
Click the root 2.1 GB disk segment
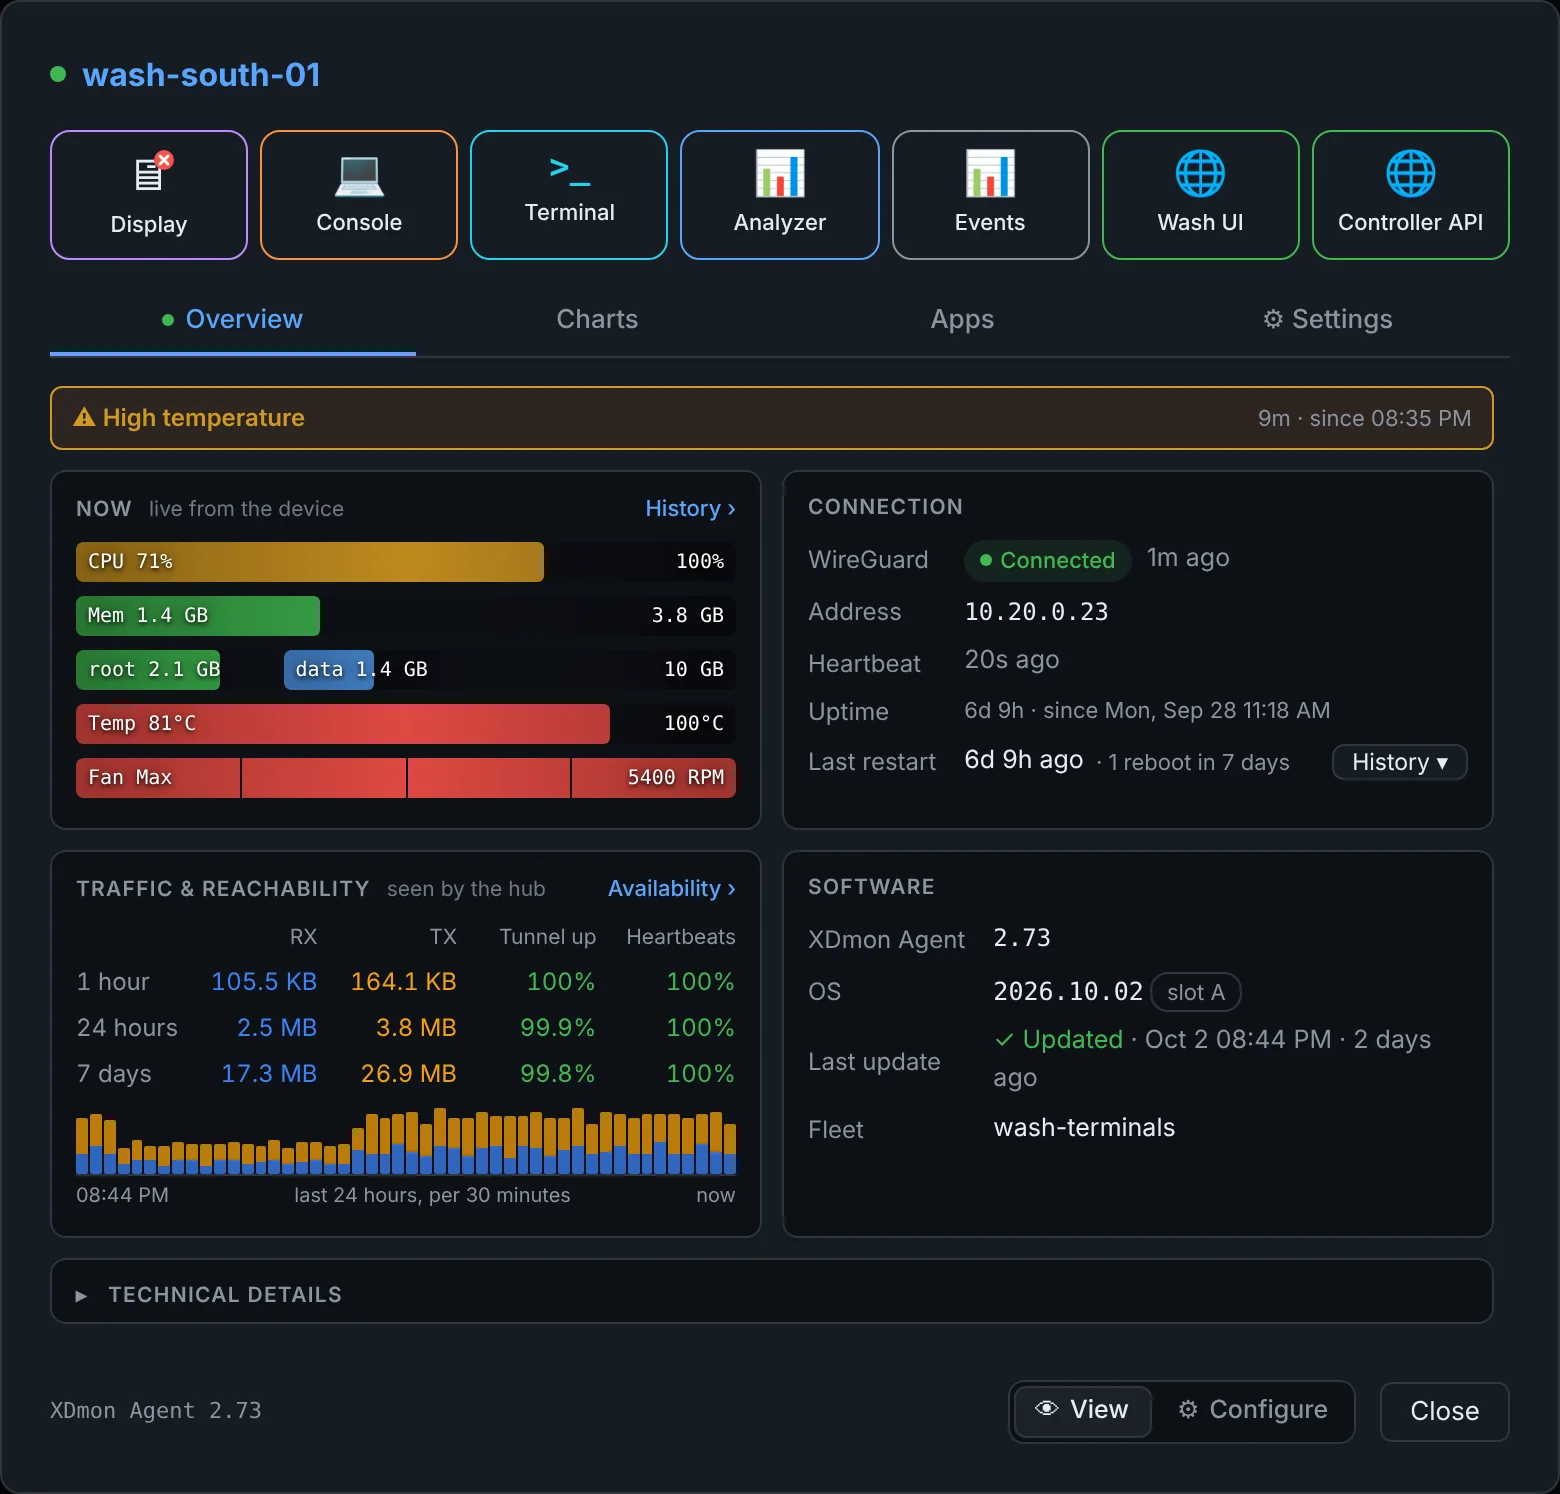(148, 670)
